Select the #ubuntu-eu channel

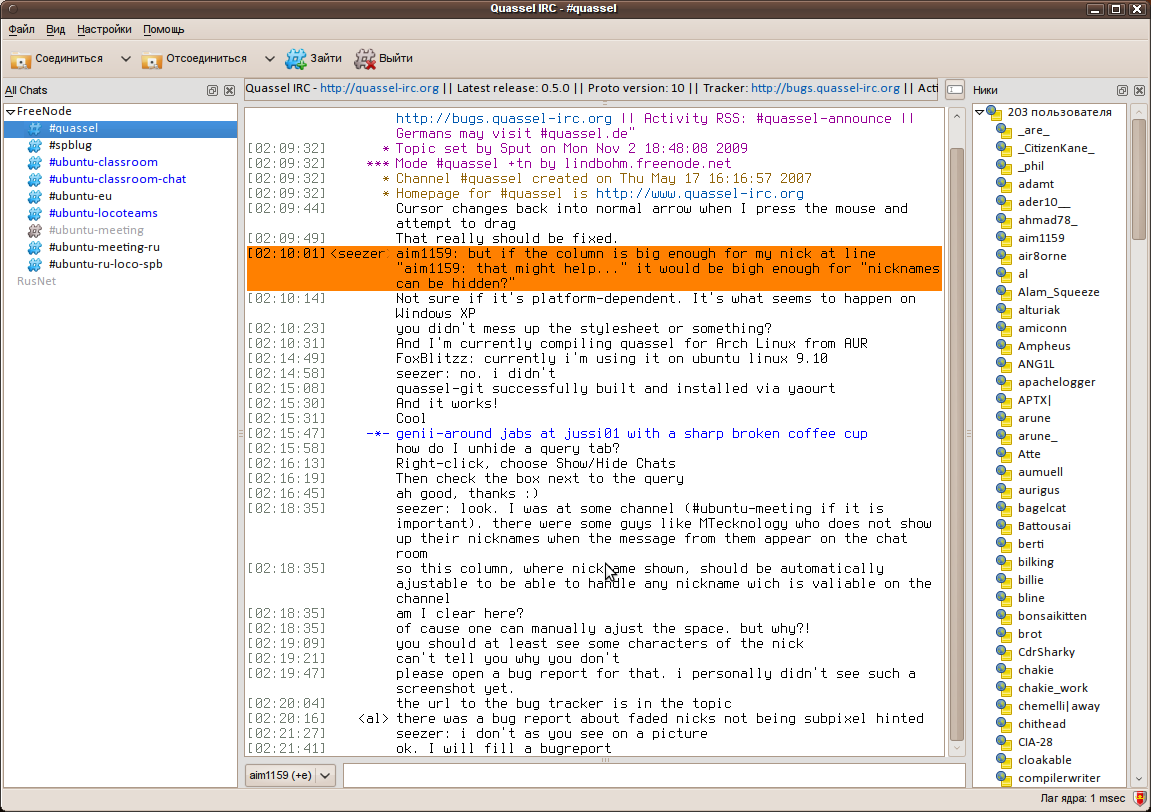click(x=80, y=196)
